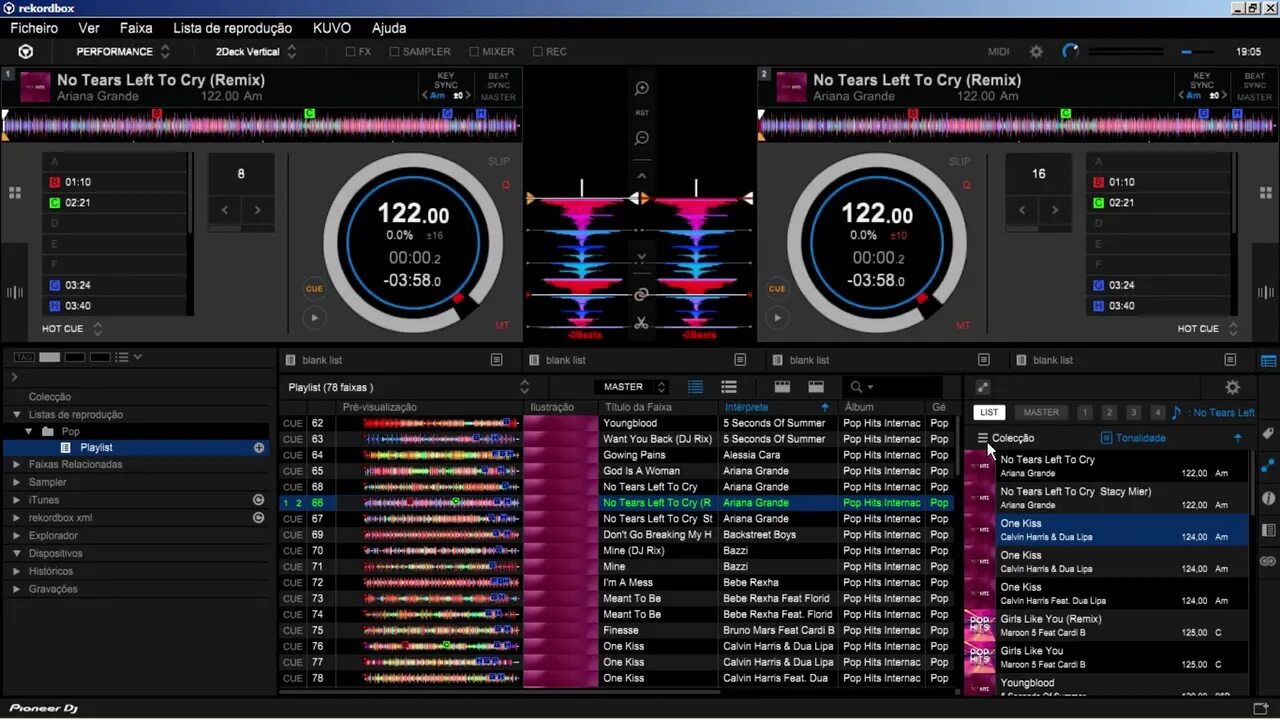The width and height of the screenshot is (1280, 720).
Task: Open the Ver menu
Action: click(89, 28)
